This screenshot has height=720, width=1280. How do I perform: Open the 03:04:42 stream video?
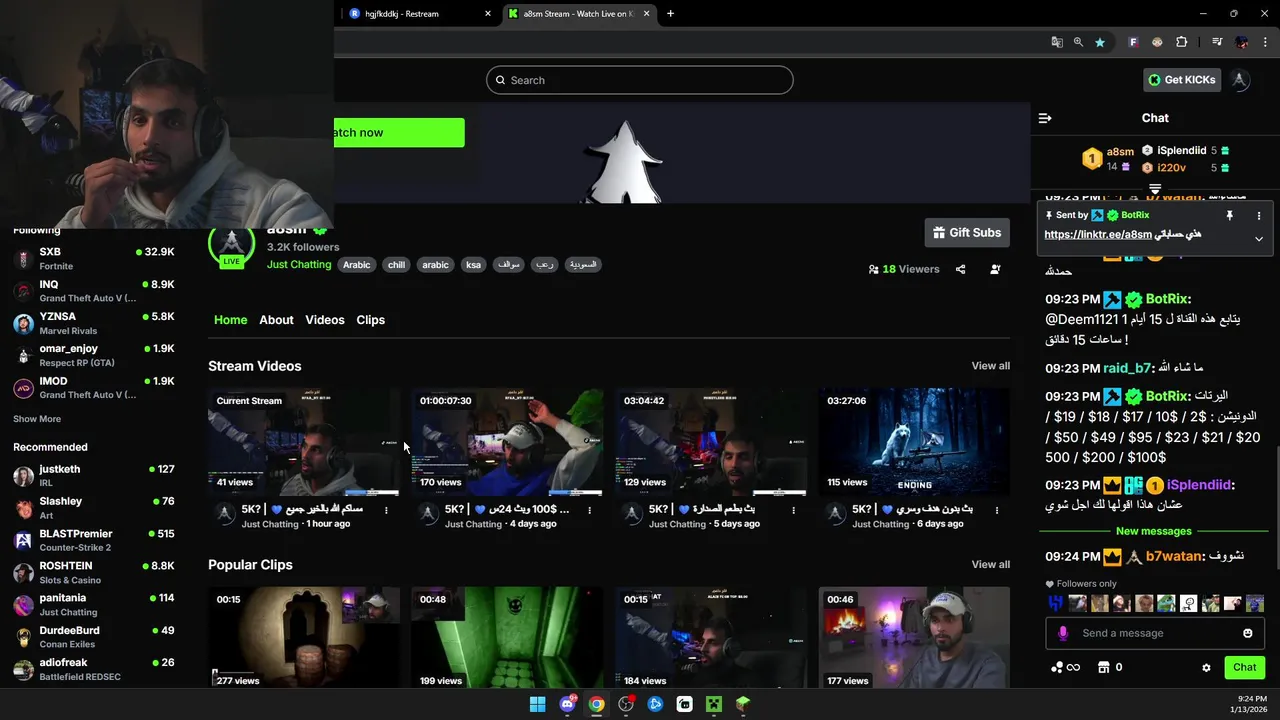711,442
